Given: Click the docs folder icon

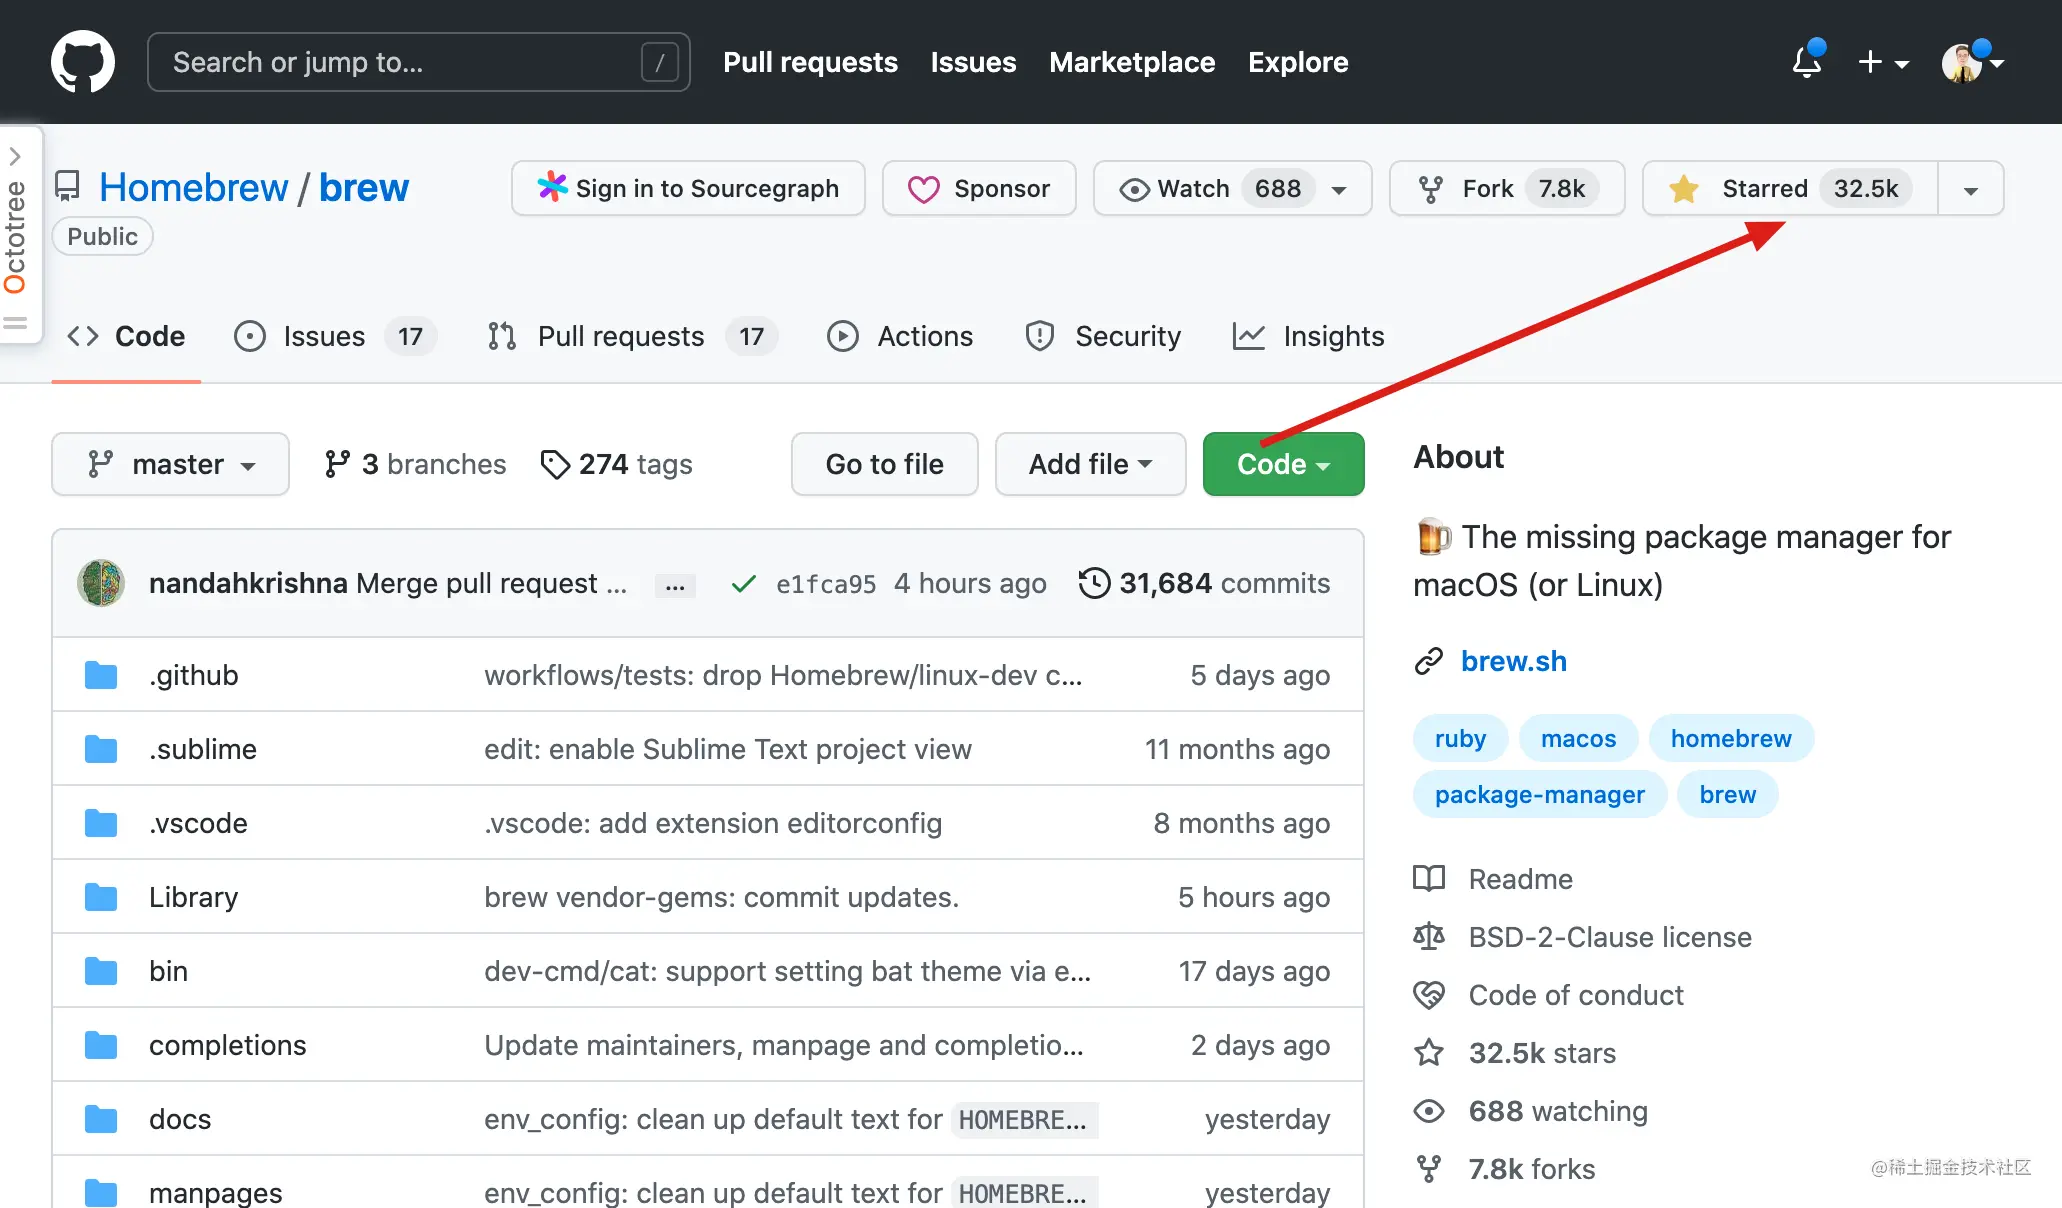Looking at the screenshot, I should coord(101,1119).
